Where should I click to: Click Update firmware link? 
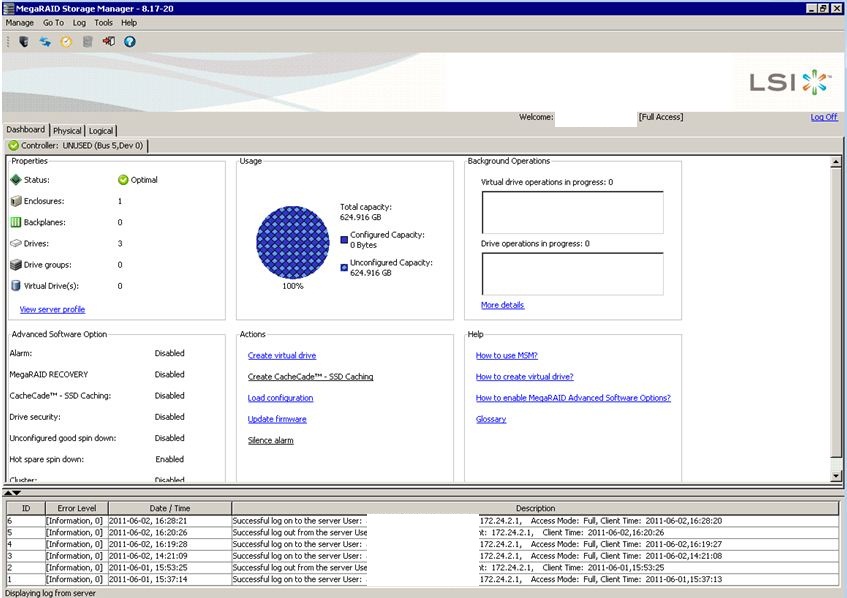click(277, 419)
